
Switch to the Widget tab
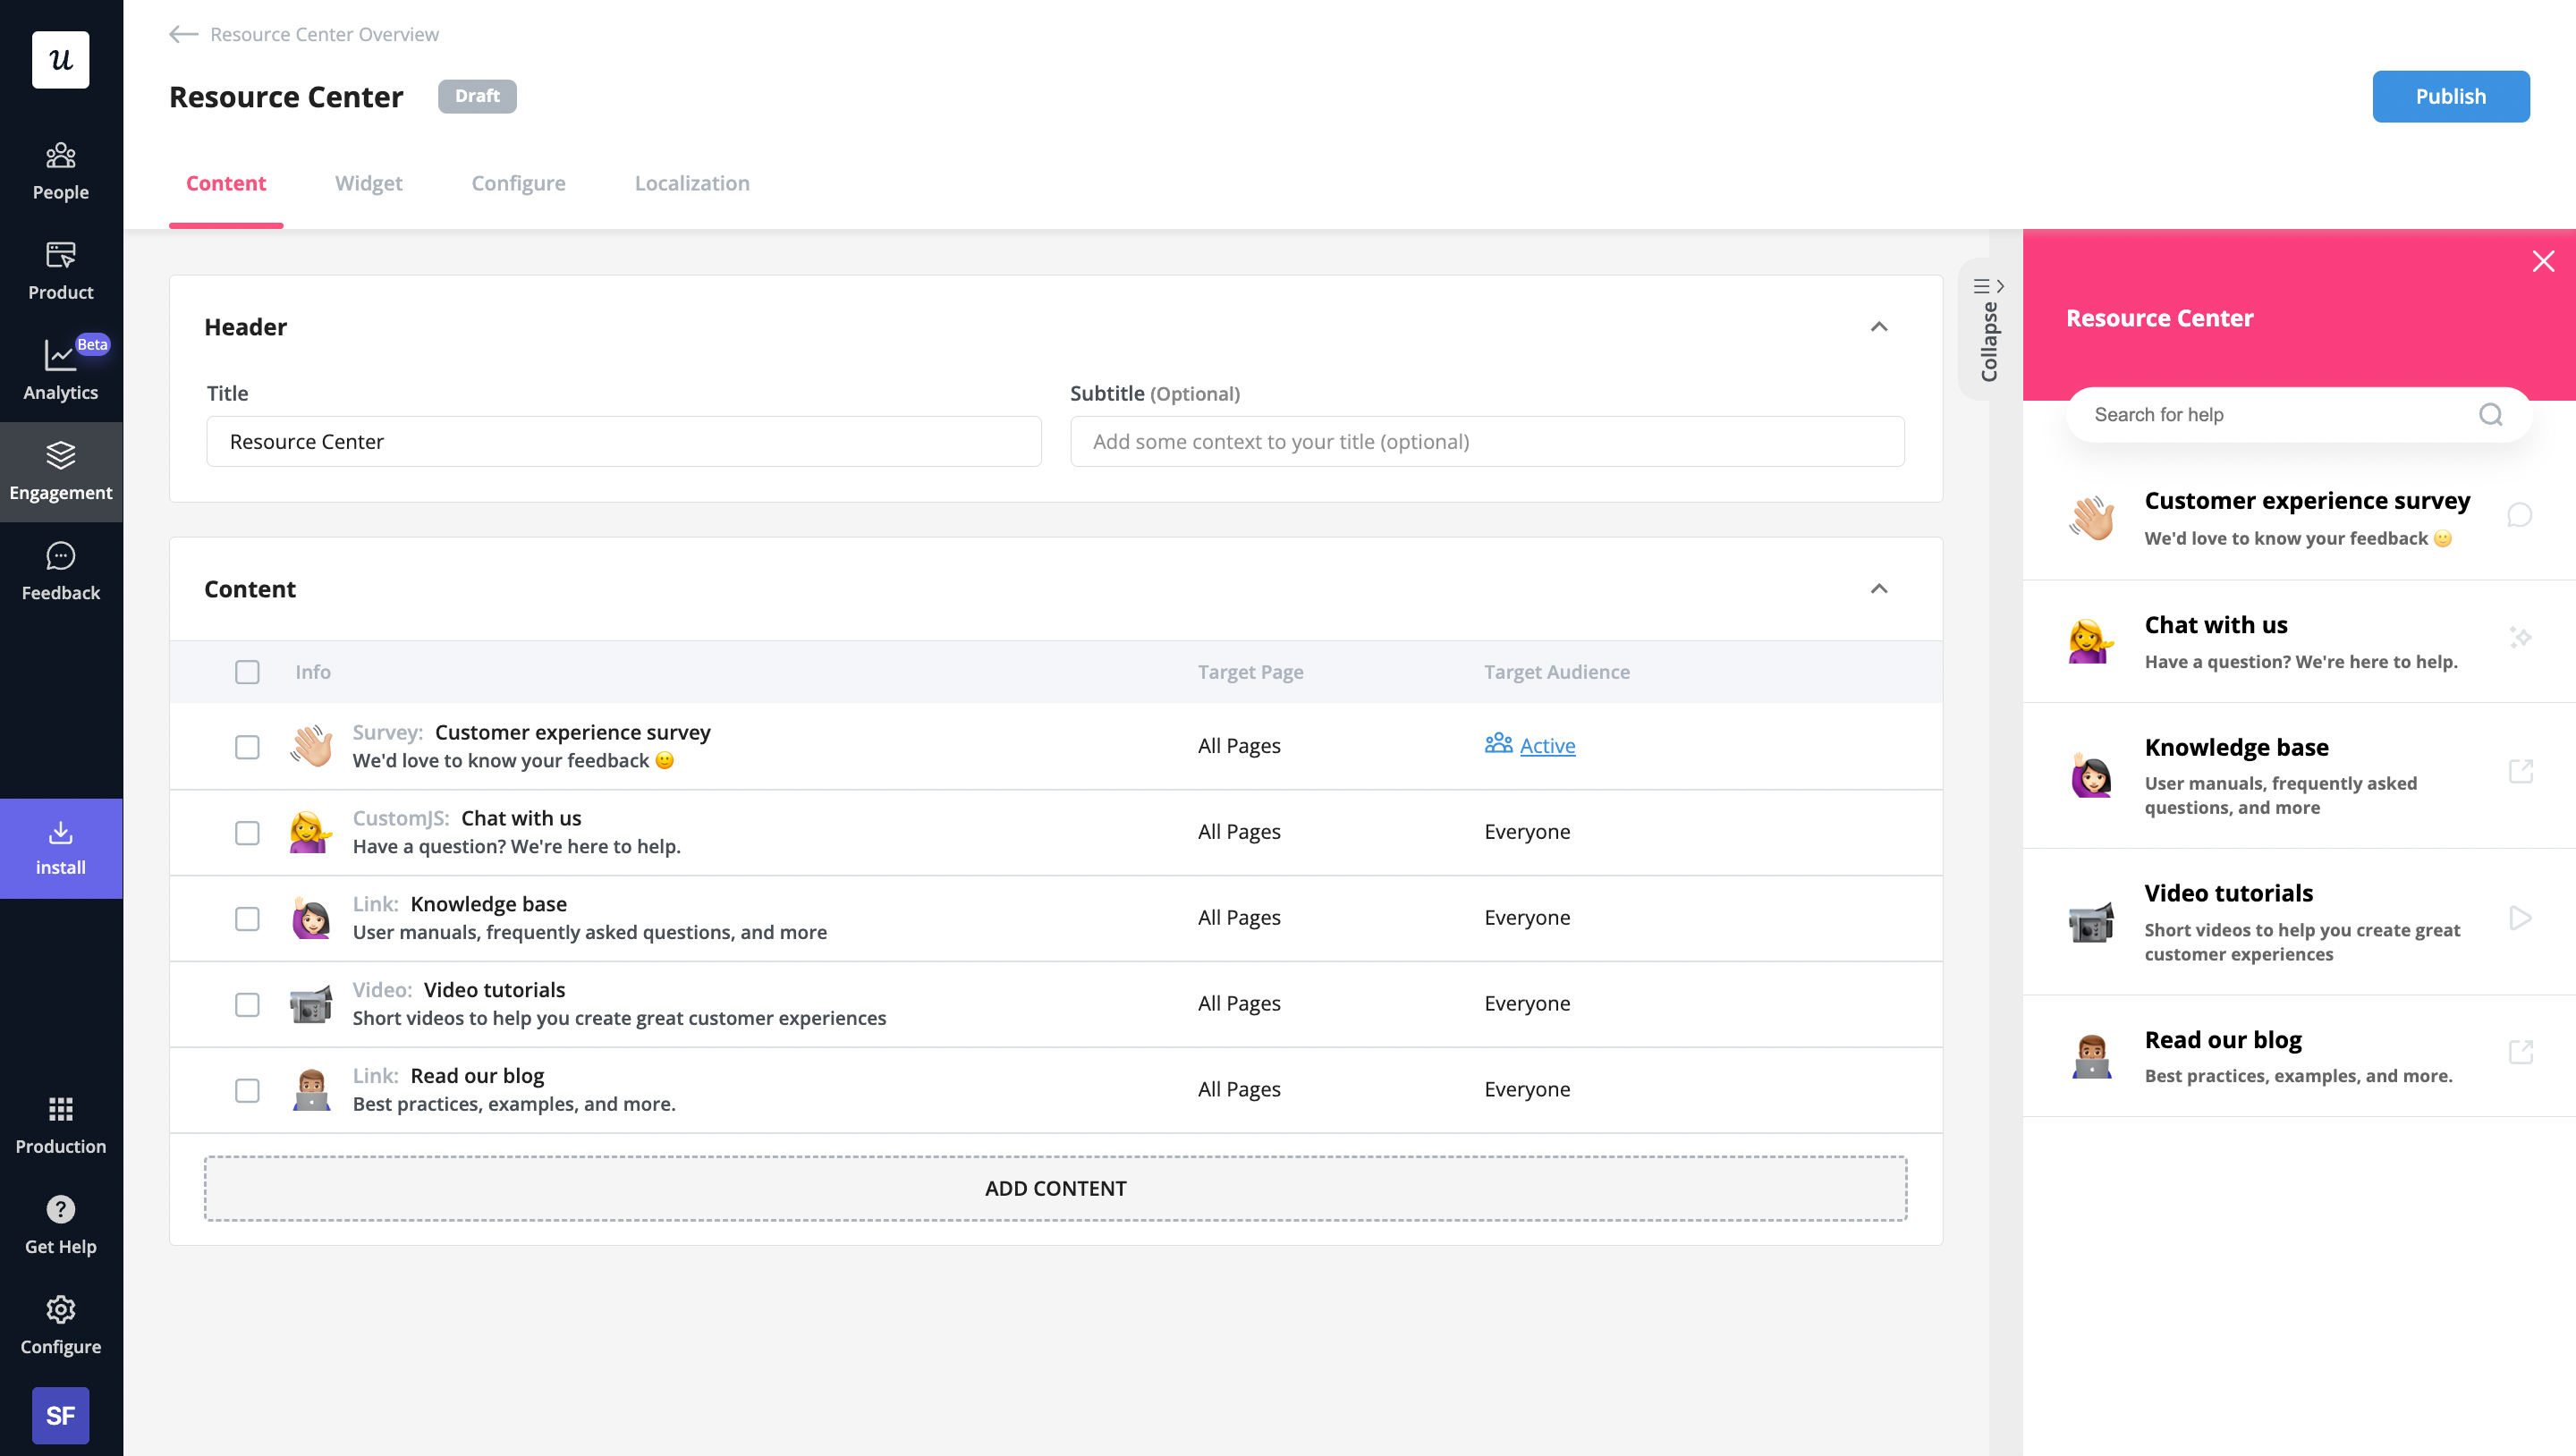pos(368,183)
